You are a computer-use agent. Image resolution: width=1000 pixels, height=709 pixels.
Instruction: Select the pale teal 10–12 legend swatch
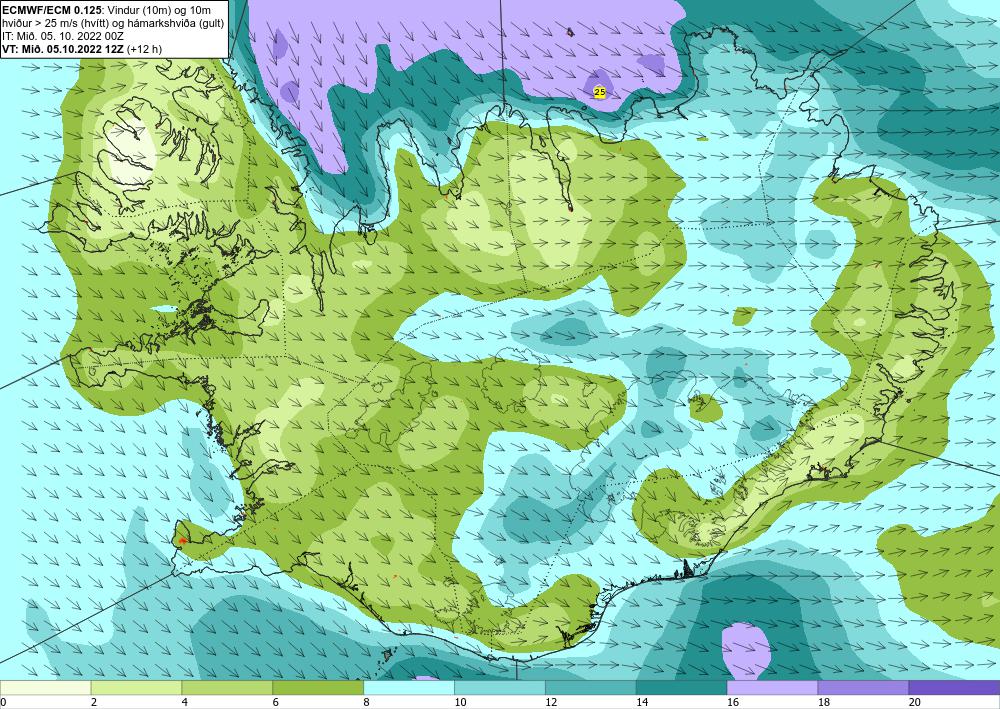pos(499,687)
